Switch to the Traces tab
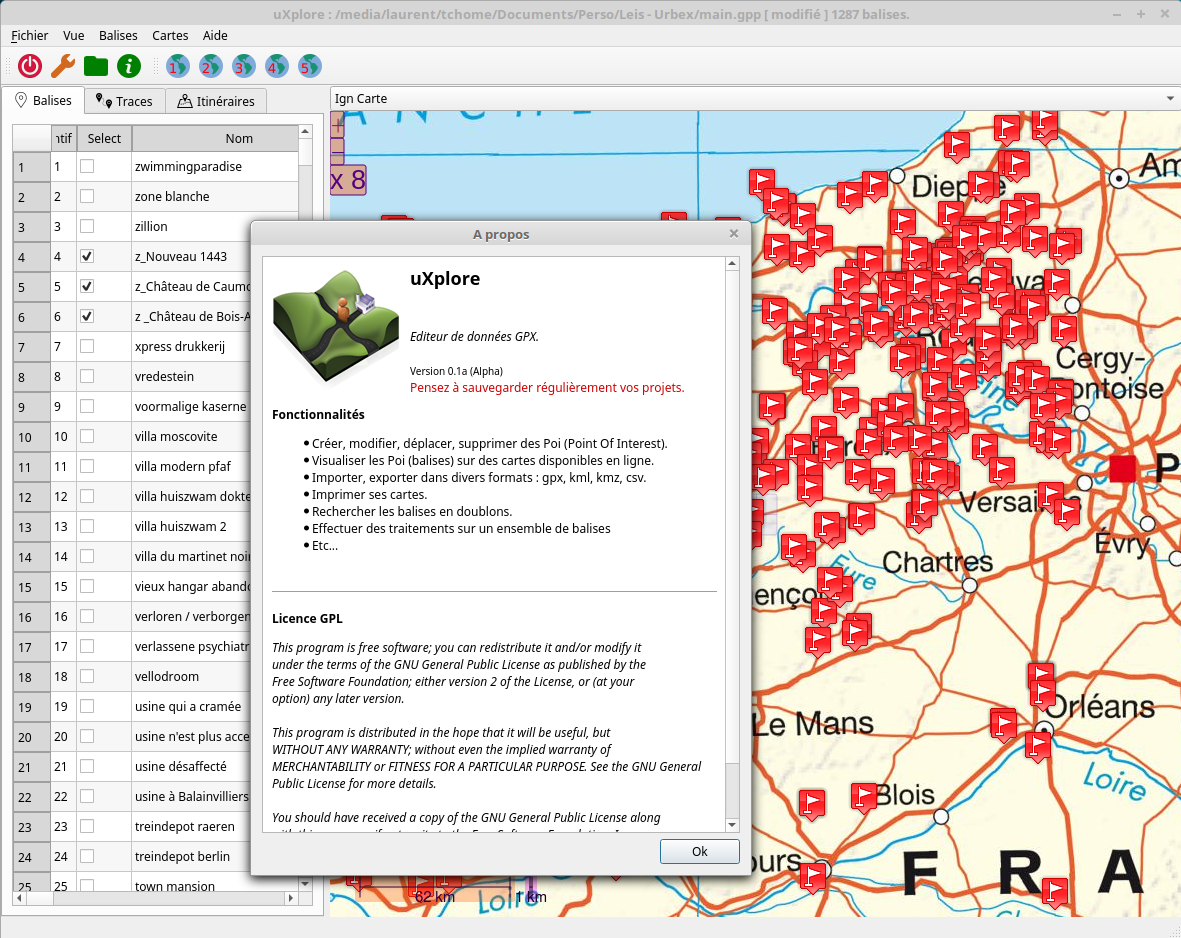 (x=124, y=101)
